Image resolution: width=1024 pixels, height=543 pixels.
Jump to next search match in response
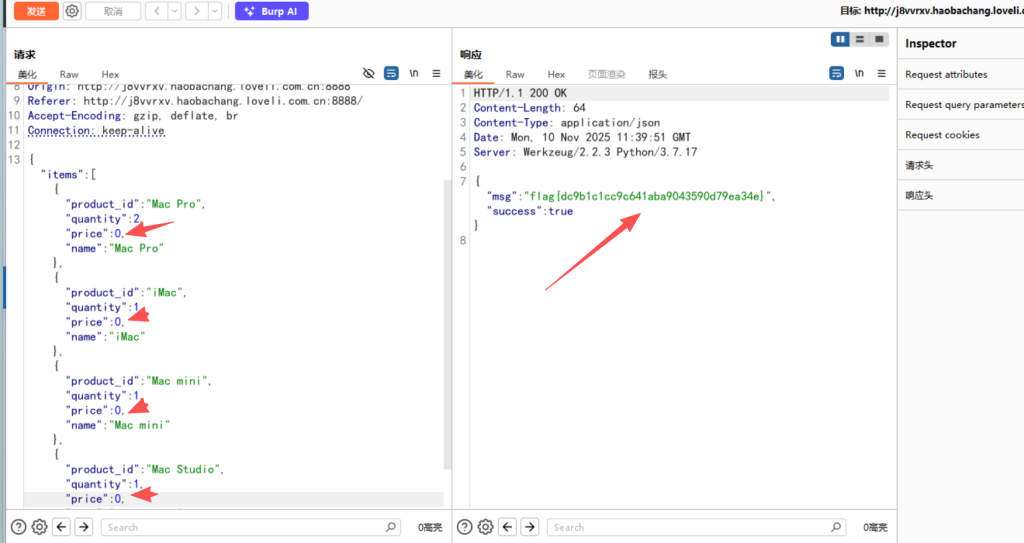point(529,527)
